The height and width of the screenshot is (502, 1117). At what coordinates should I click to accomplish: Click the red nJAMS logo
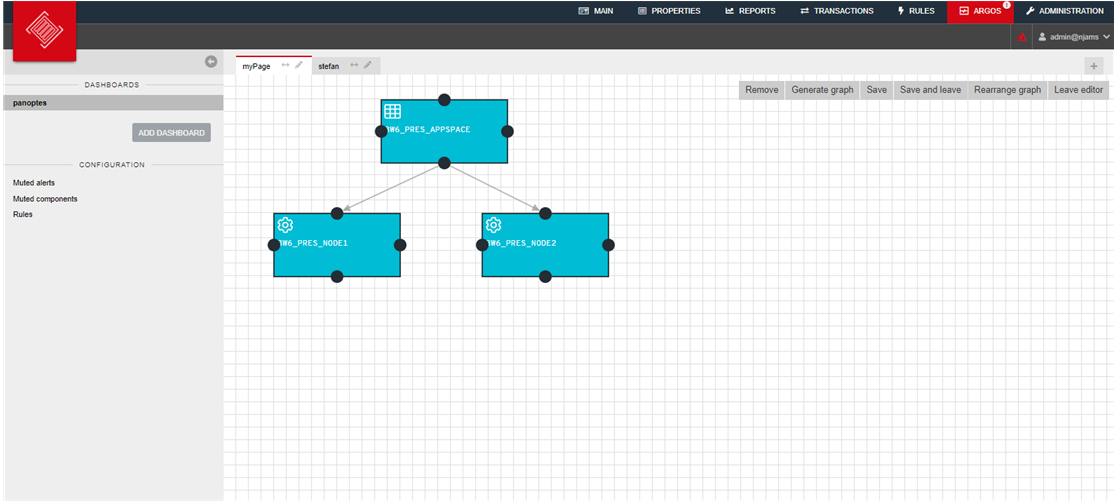(44, 31)
